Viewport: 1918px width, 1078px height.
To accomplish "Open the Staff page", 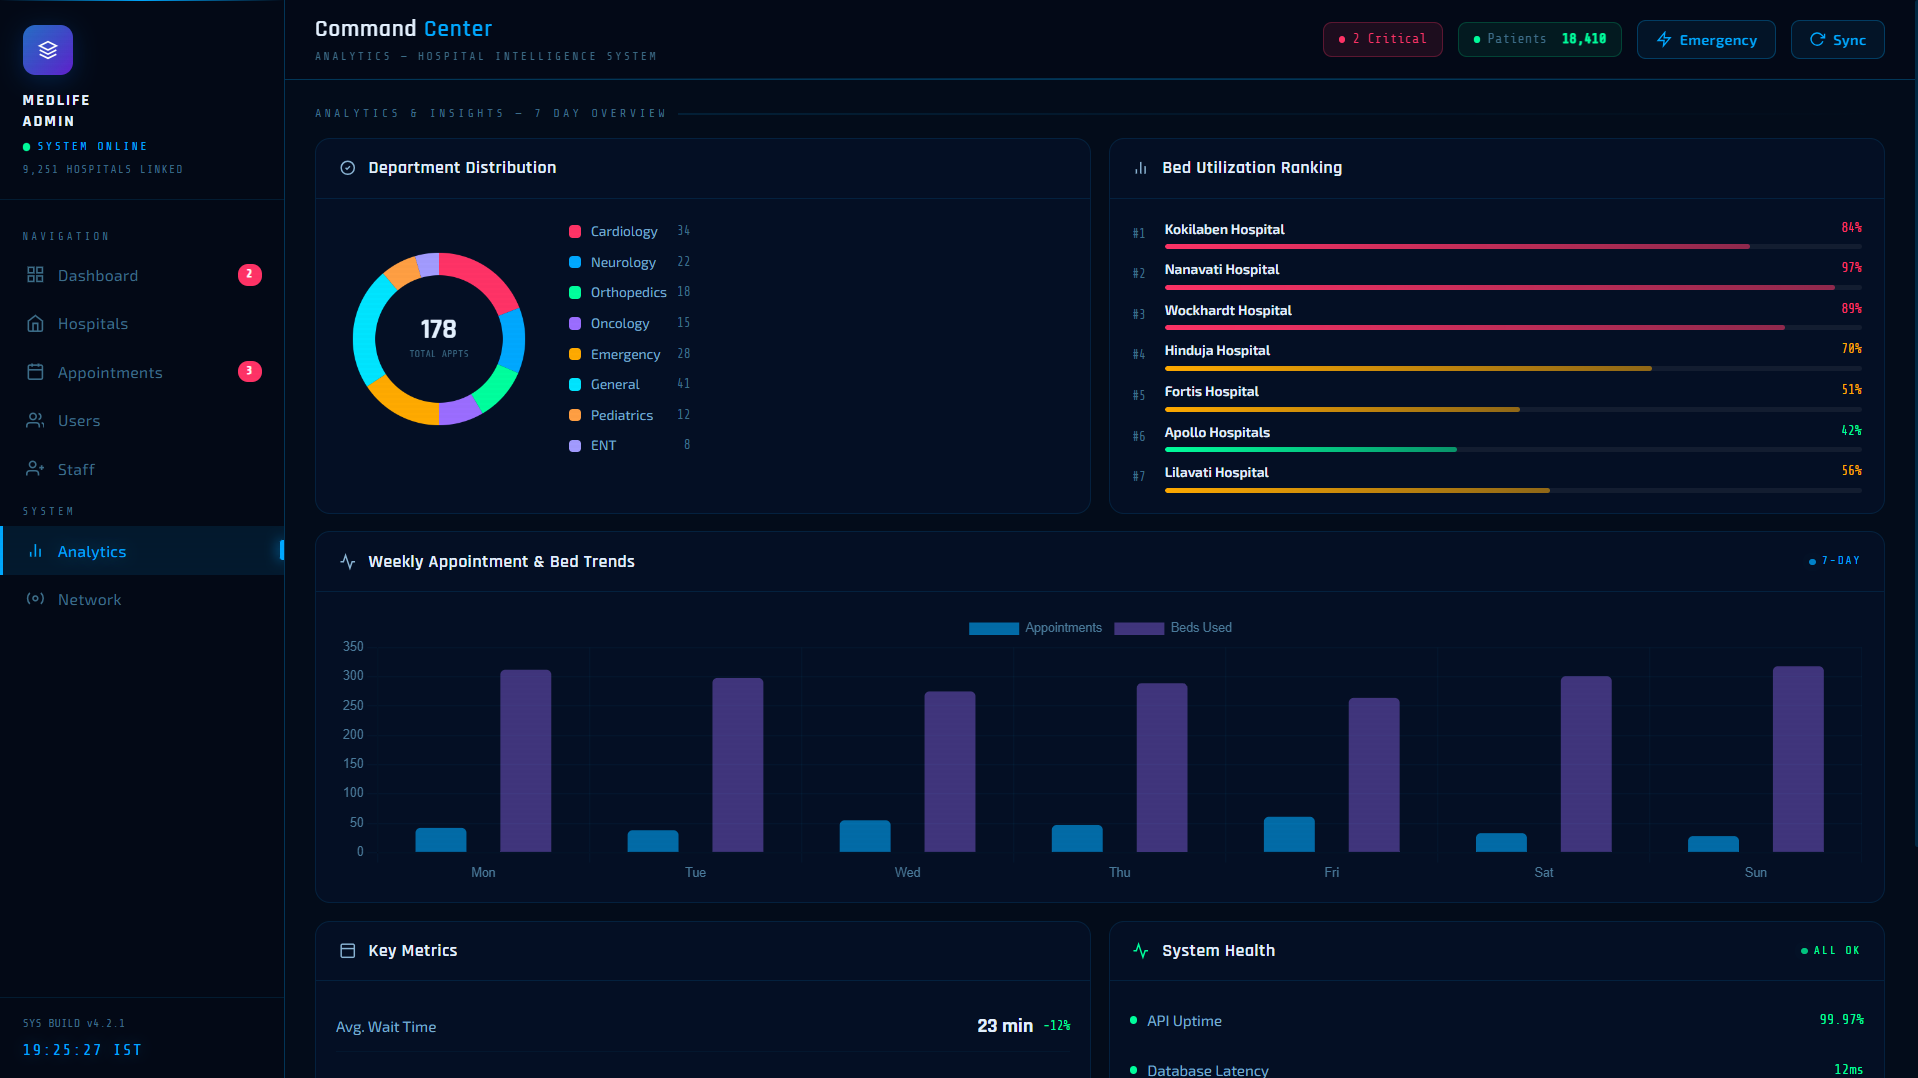I will click(x=142, y=469).
